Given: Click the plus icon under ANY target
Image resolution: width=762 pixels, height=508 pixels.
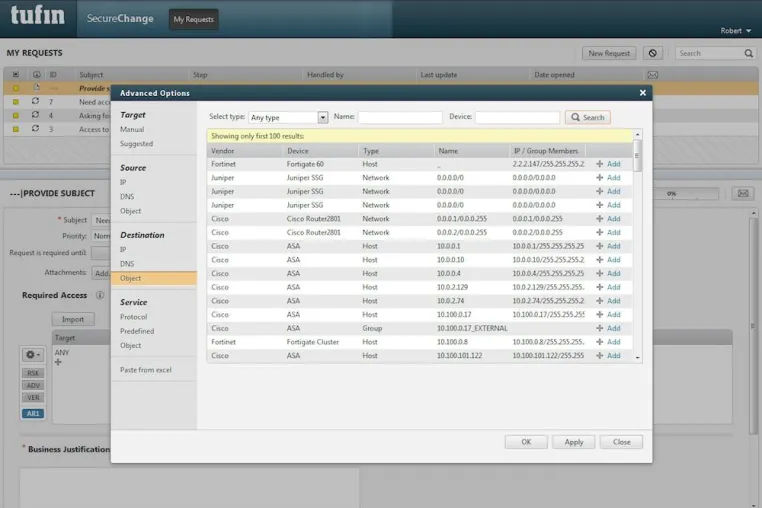Looking at the screenshot, I should point(58,362).
